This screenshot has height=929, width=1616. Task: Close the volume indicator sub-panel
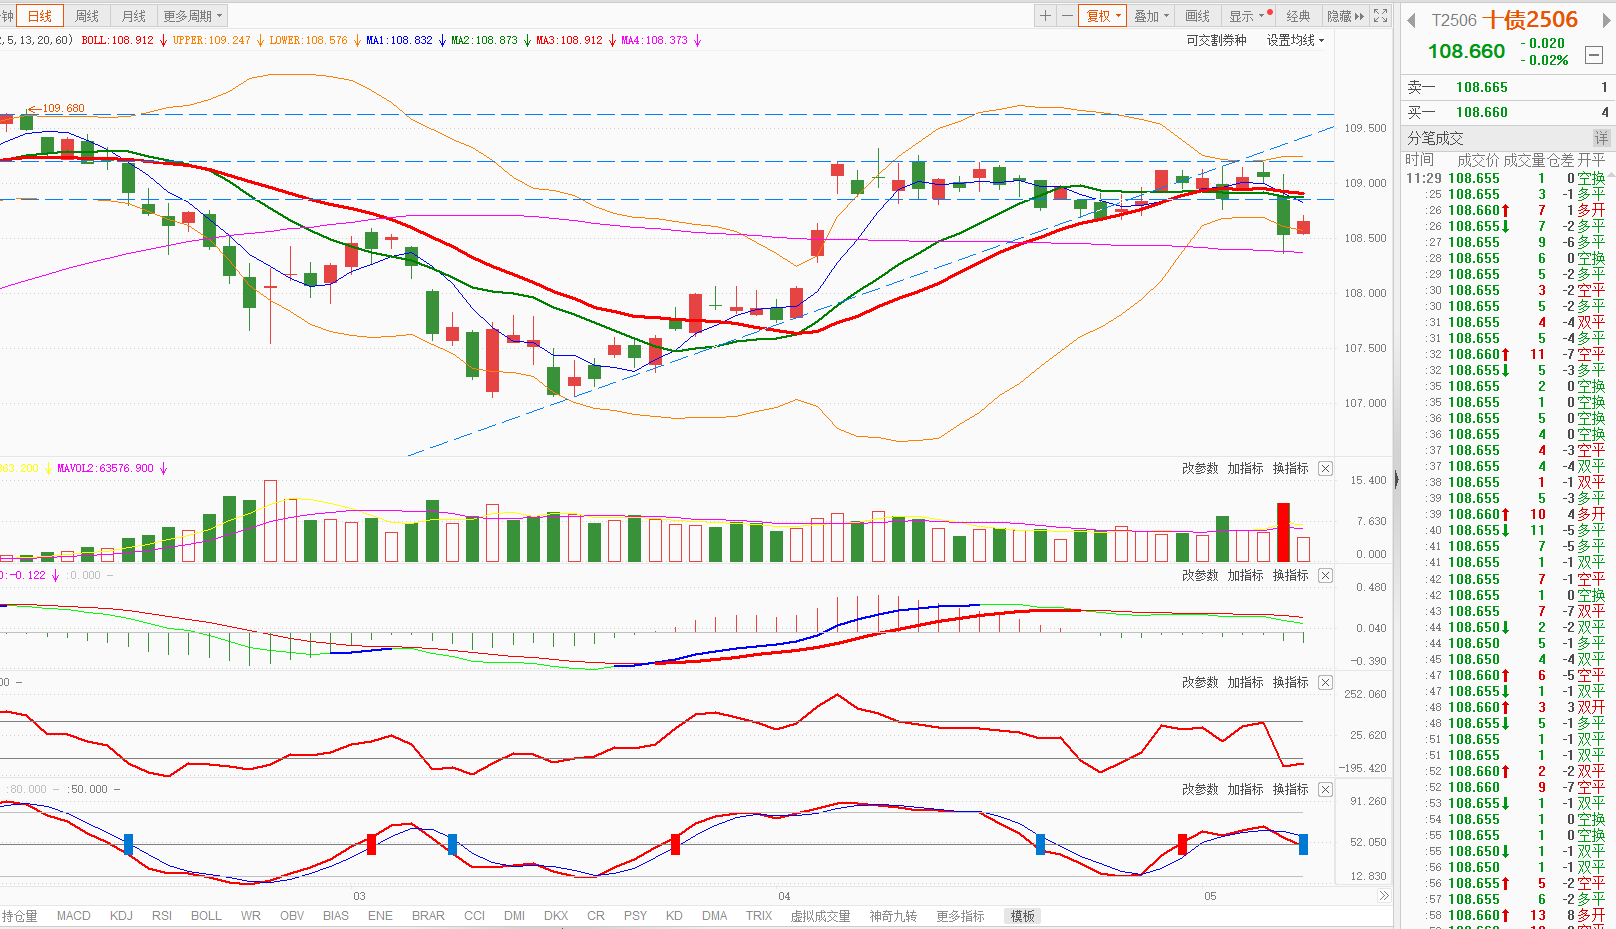[1325, 468]
